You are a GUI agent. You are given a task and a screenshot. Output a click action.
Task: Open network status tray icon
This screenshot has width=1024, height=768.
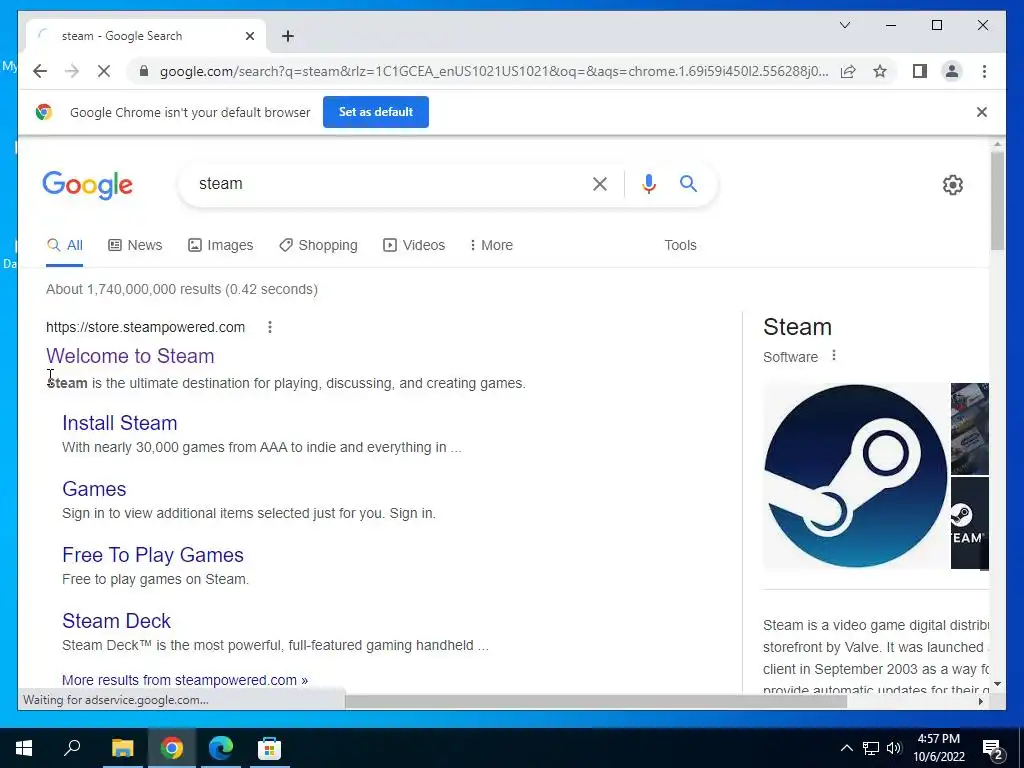click(x=871, y=748)
